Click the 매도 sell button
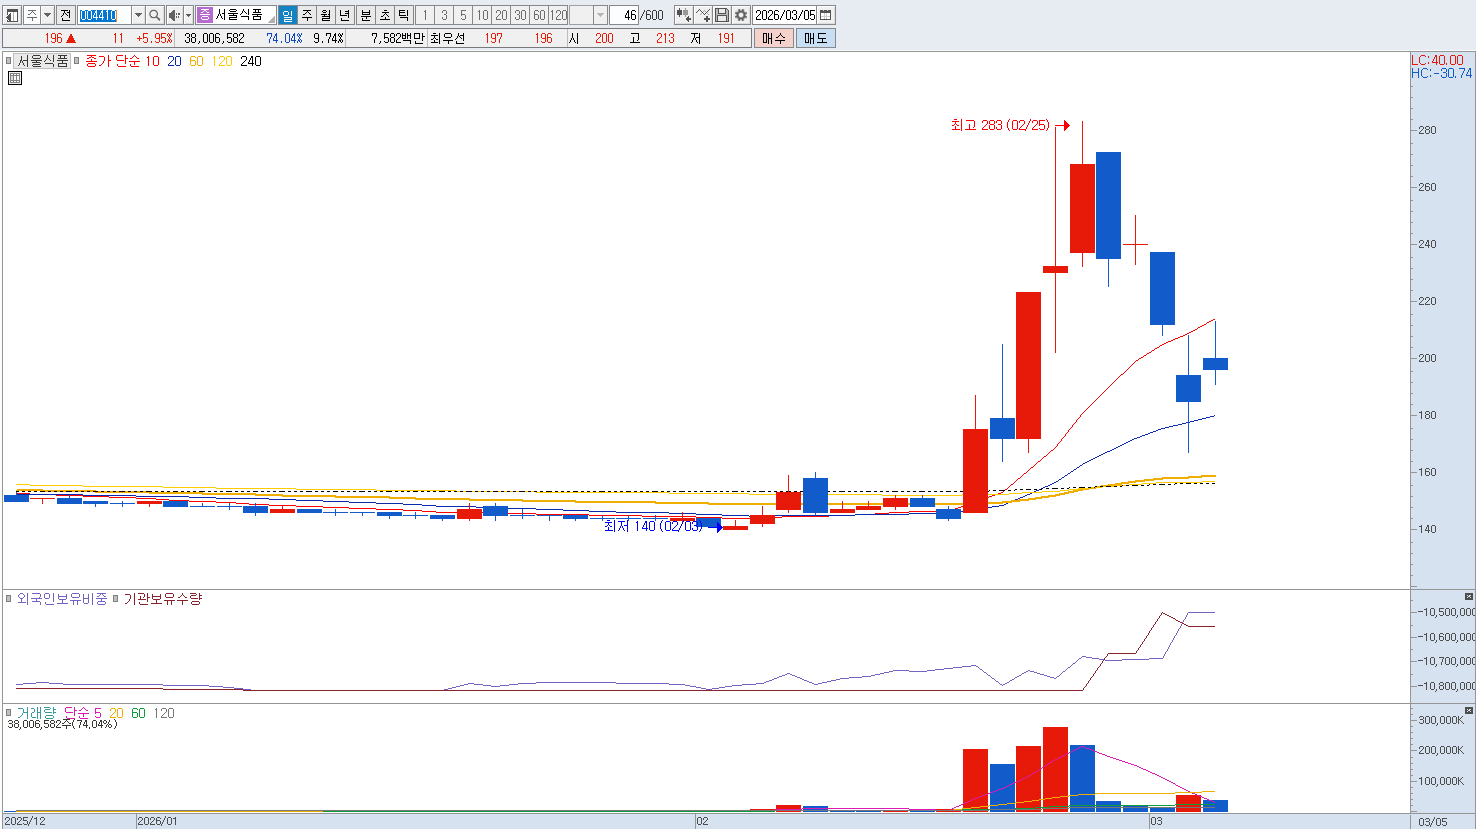The image size is (1476, 829). [816, 38]
